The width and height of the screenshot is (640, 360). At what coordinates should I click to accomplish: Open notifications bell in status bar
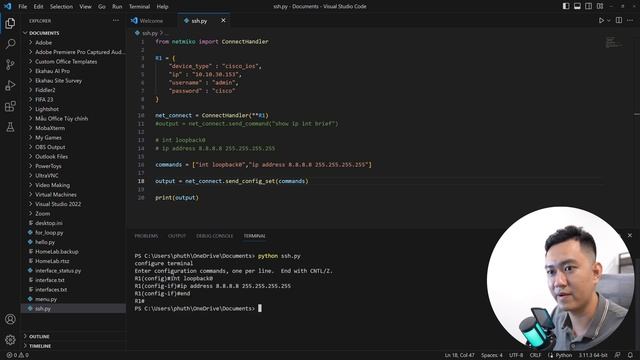click(x=630, y=355)
